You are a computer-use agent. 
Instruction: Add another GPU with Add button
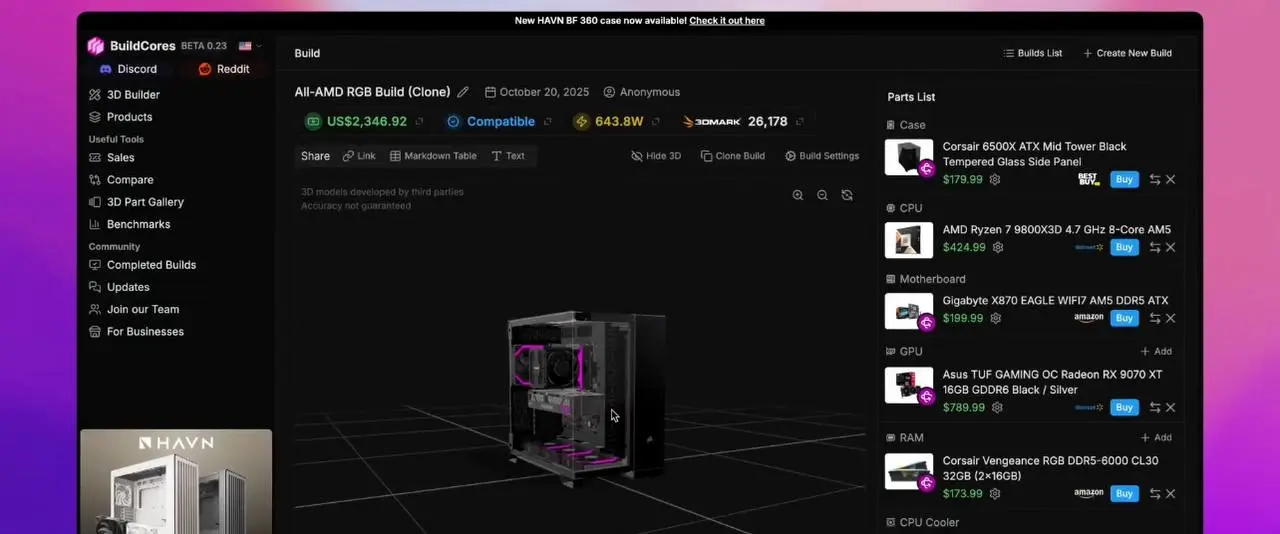pyautogui.click(x=1156, y=352)
